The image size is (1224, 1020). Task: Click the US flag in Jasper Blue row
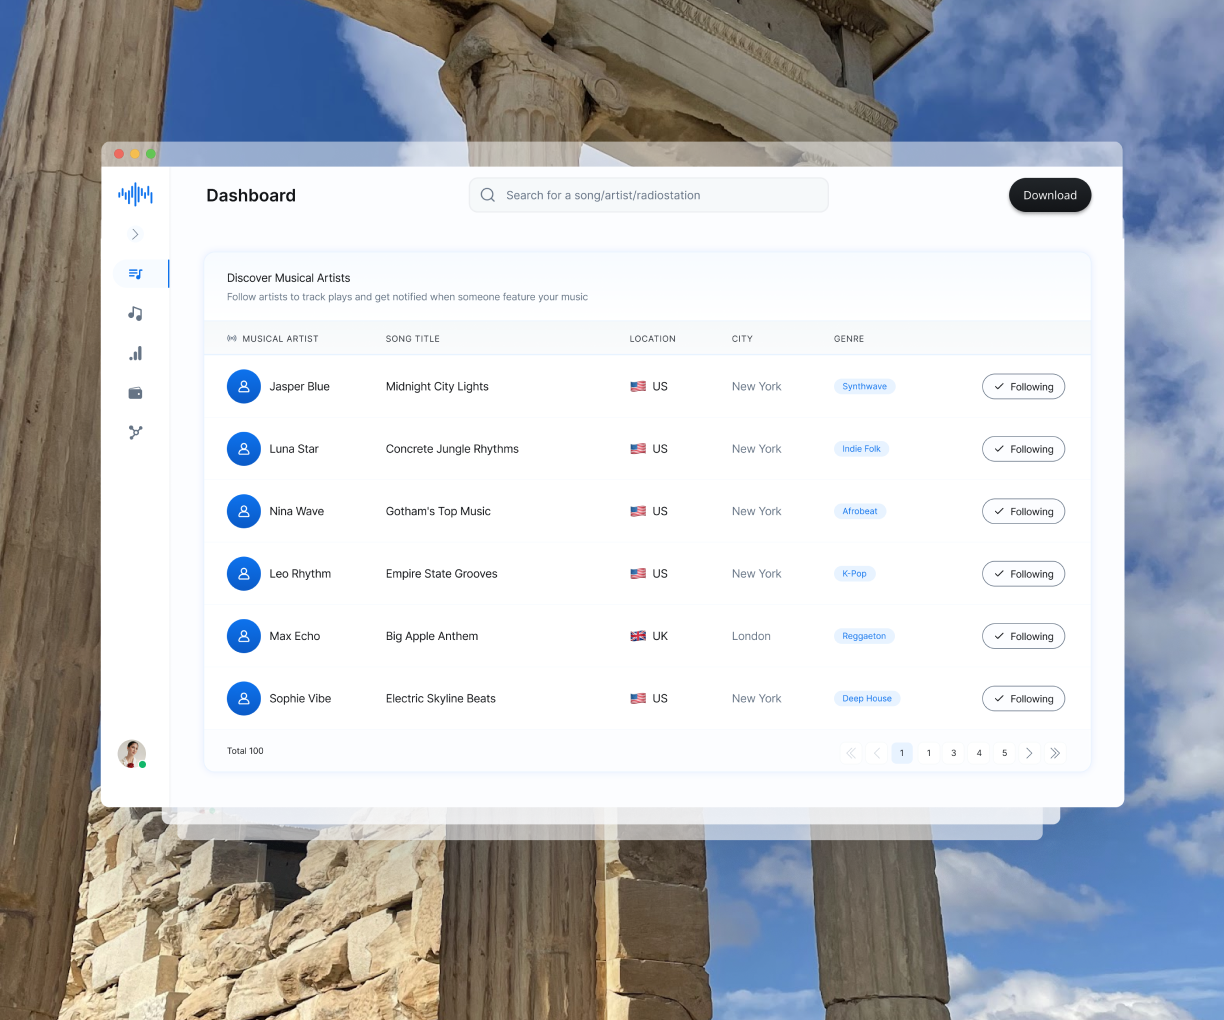[638, 386]
